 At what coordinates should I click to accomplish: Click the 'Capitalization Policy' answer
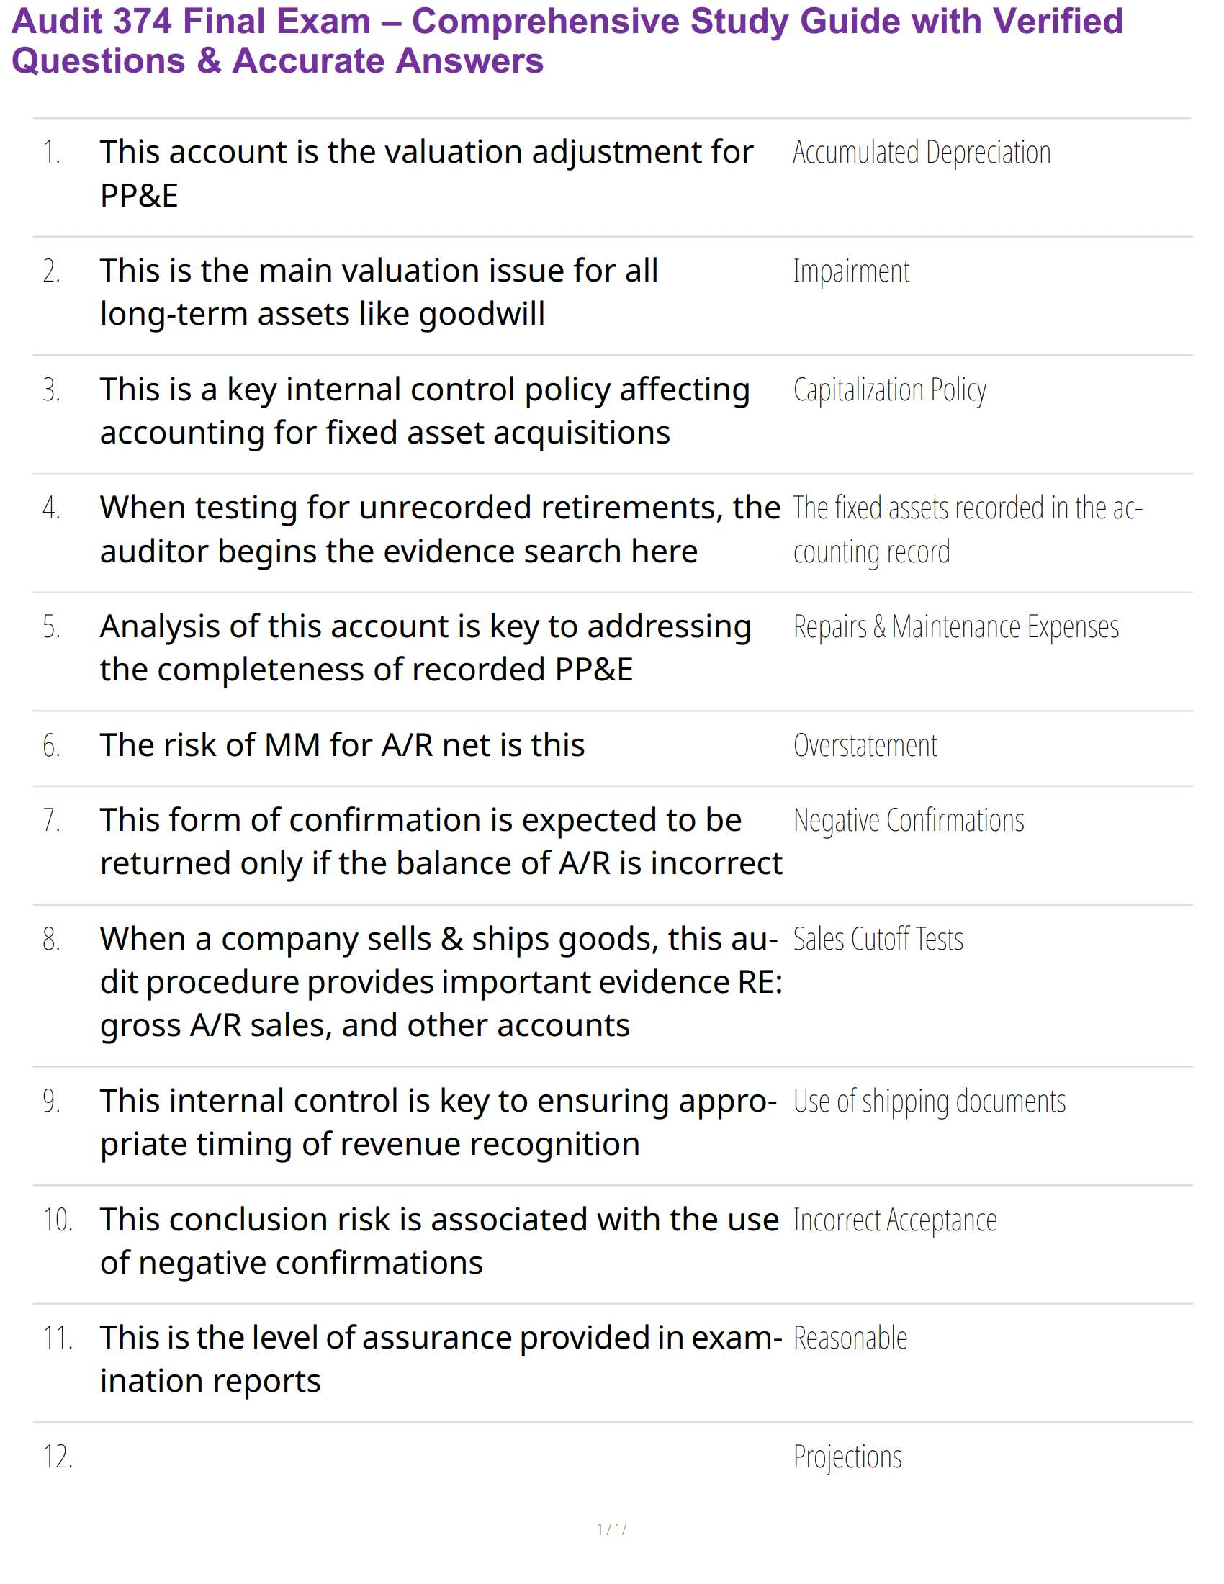(x=889, y=390)
